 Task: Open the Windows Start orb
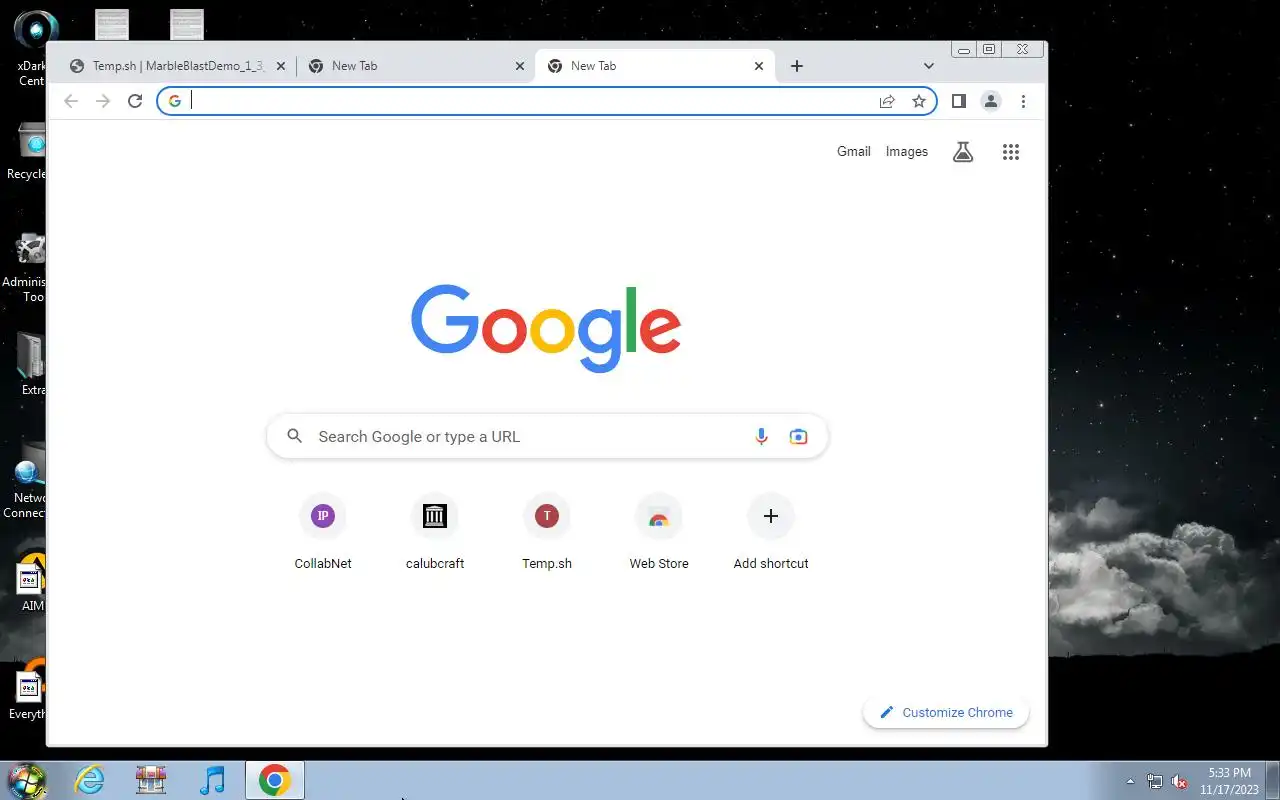click(x=27, y=780)
